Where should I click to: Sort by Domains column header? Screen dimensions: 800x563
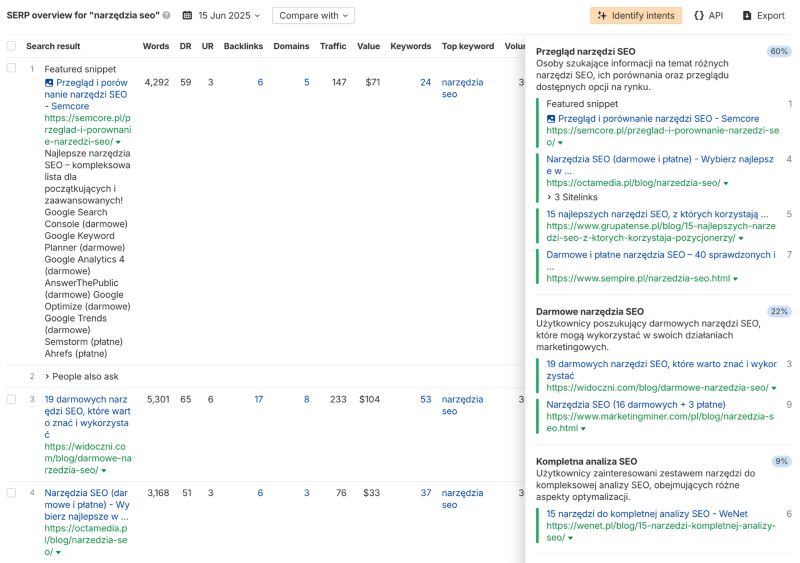coord(291,46)
